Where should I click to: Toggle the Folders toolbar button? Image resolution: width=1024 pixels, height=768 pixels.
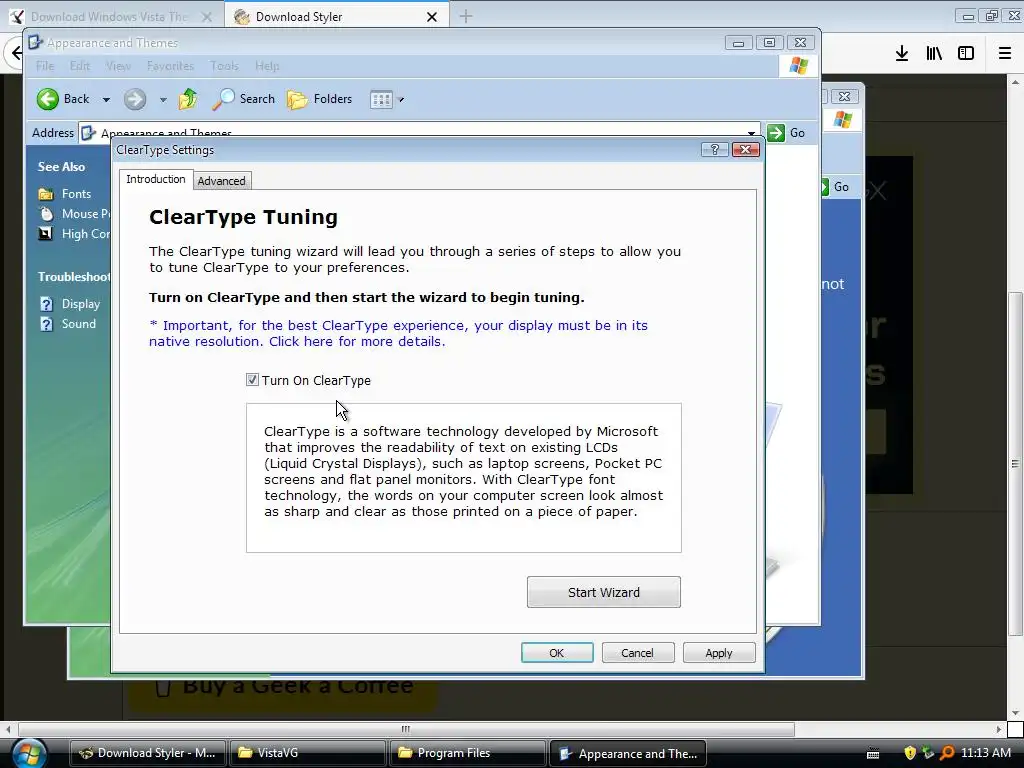click(x=320, y=99)
